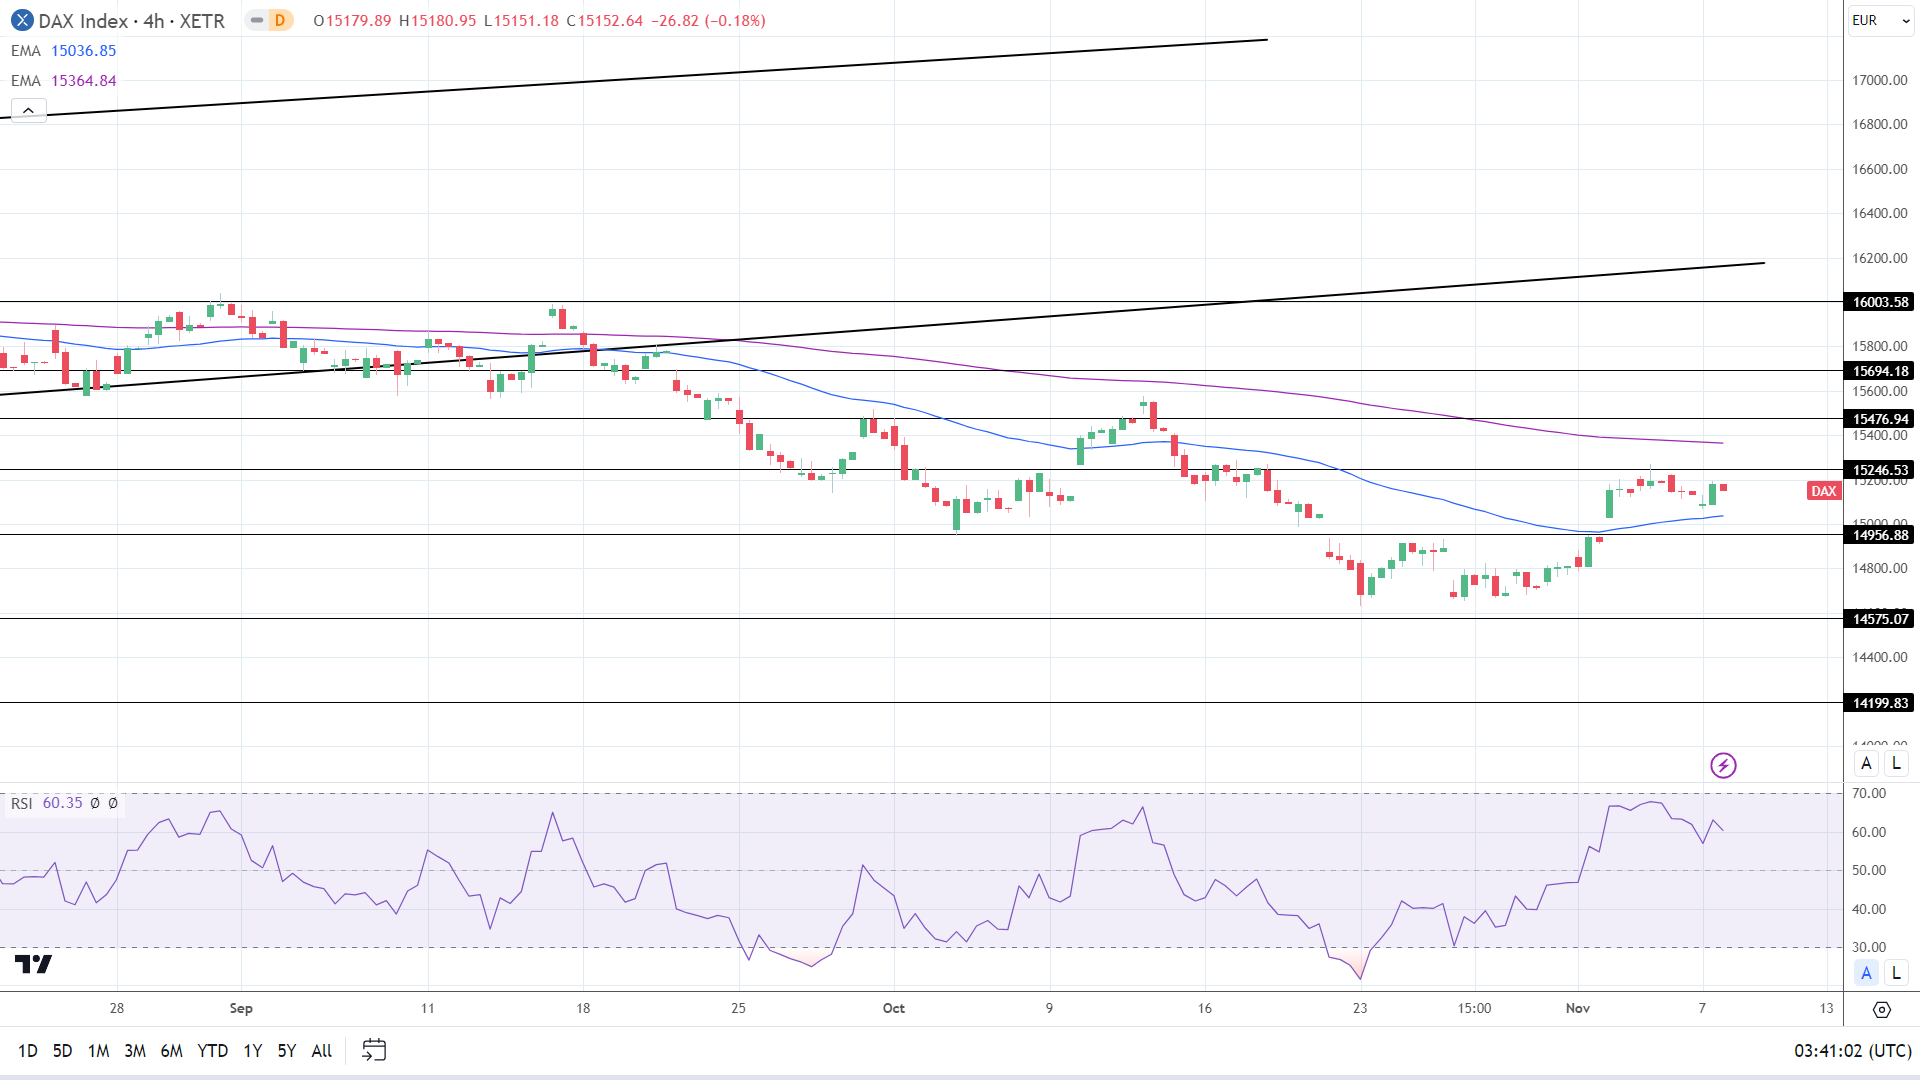Click the Oct date label on time axis
This screenshot has width=1920, height=1080.
[894, 1008]
